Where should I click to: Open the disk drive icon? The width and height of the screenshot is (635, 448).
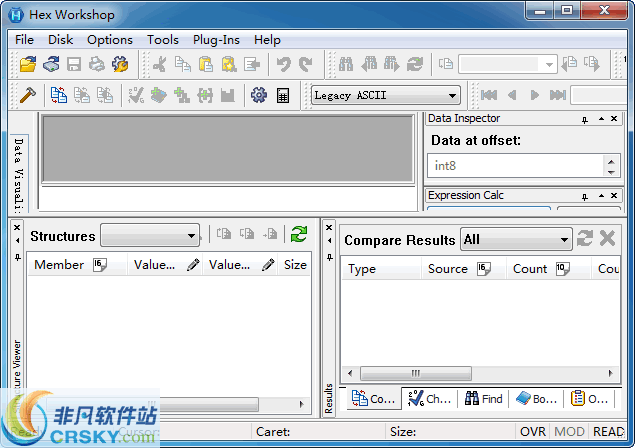click(51, 64)
